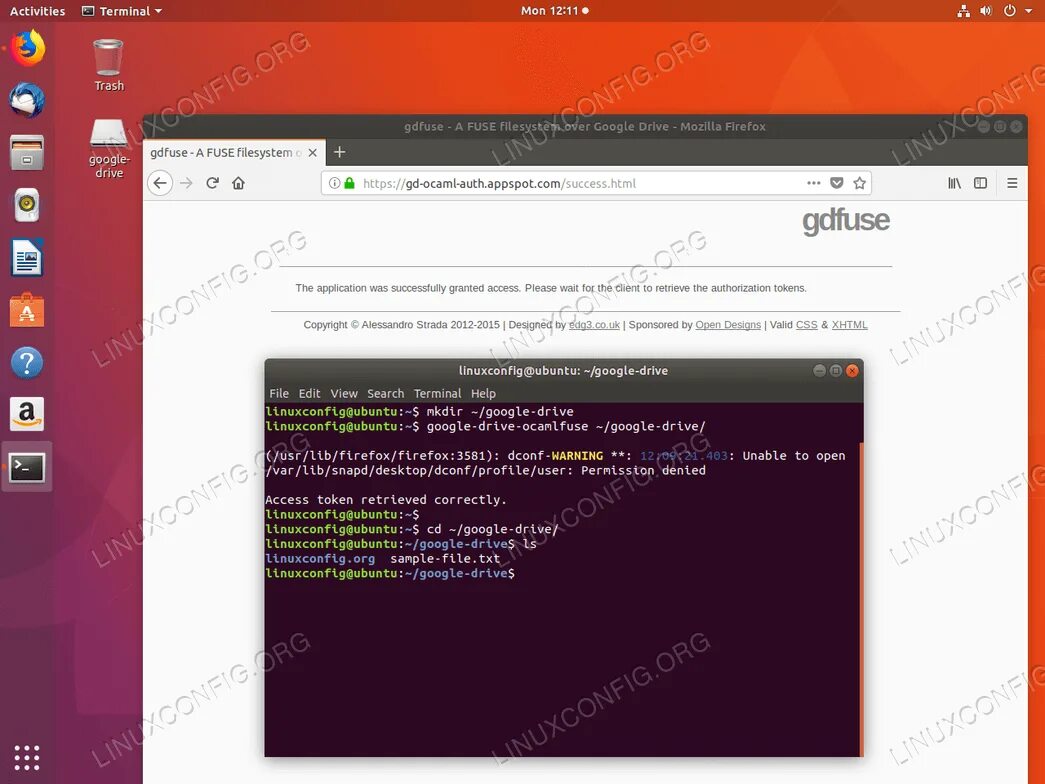Open Ubuntu Software from the dock
1045x784 pixels.
click(x=27, y=310)
